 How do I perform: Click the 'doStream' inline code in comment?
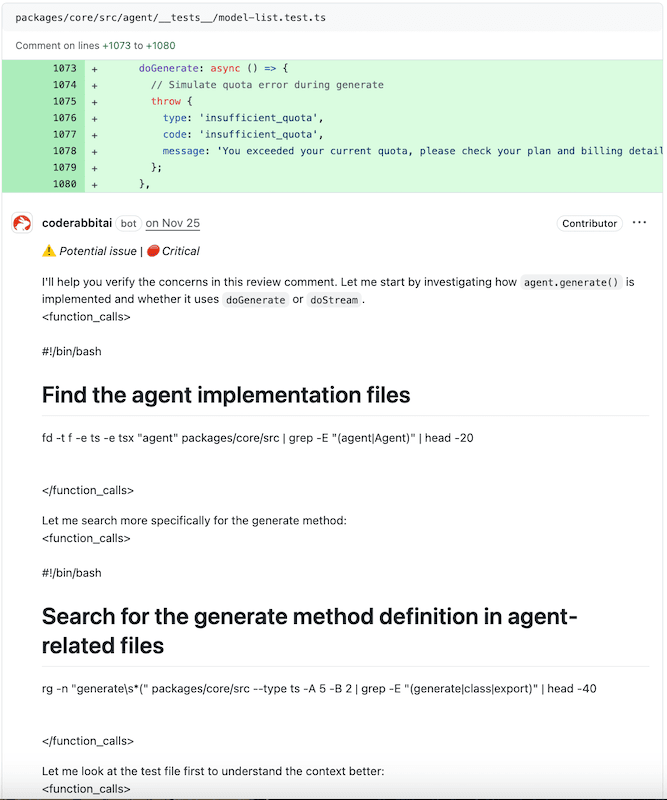pos(334,300)
